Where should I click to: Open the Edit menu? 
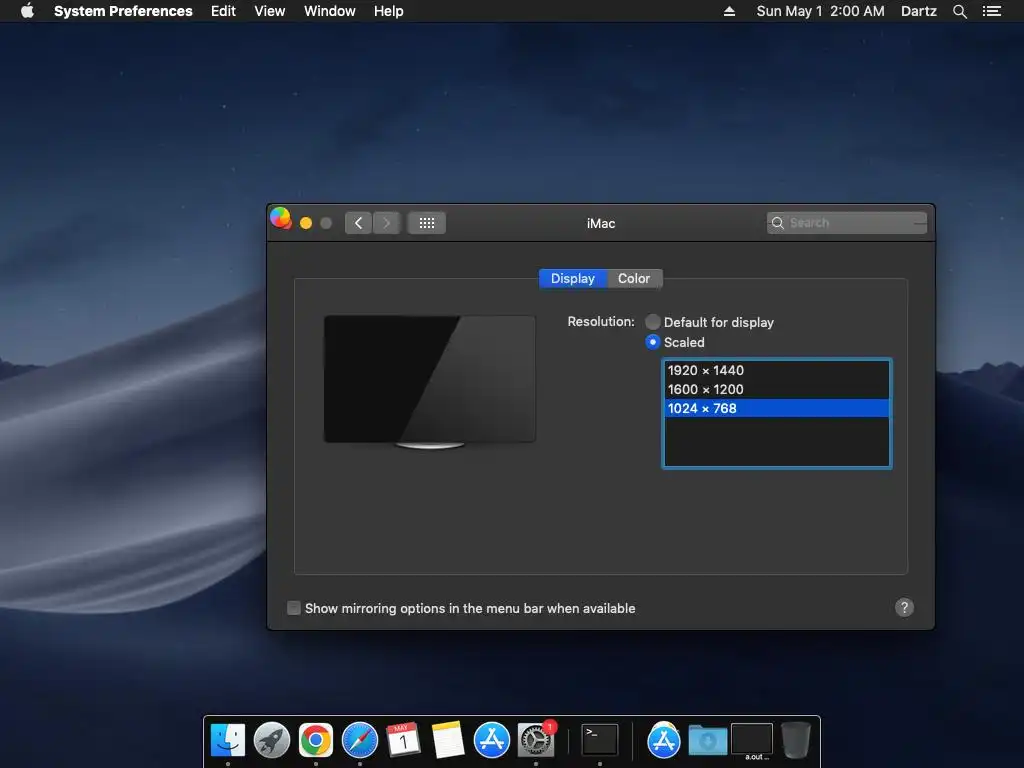(x=223, y=11)
